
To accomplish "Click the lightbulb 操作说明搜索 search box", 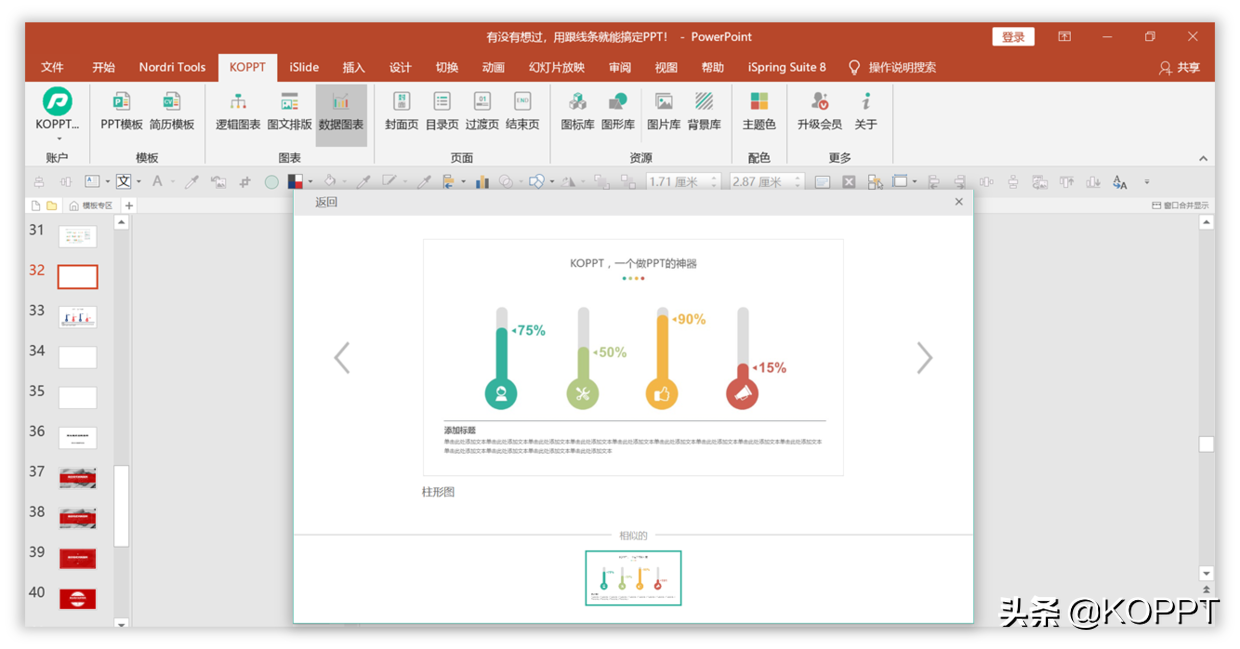I will point(892,67).
